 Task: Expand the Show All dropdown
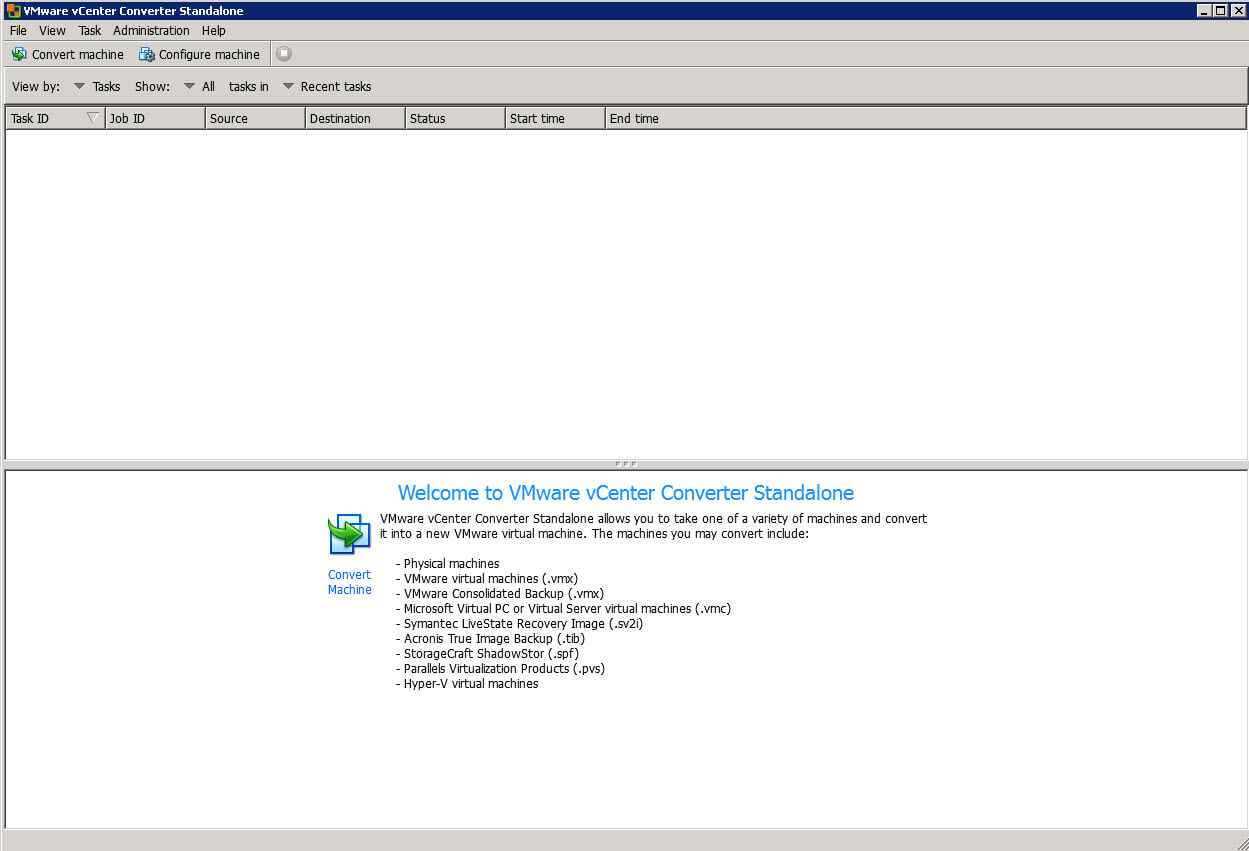pos(189,86)
